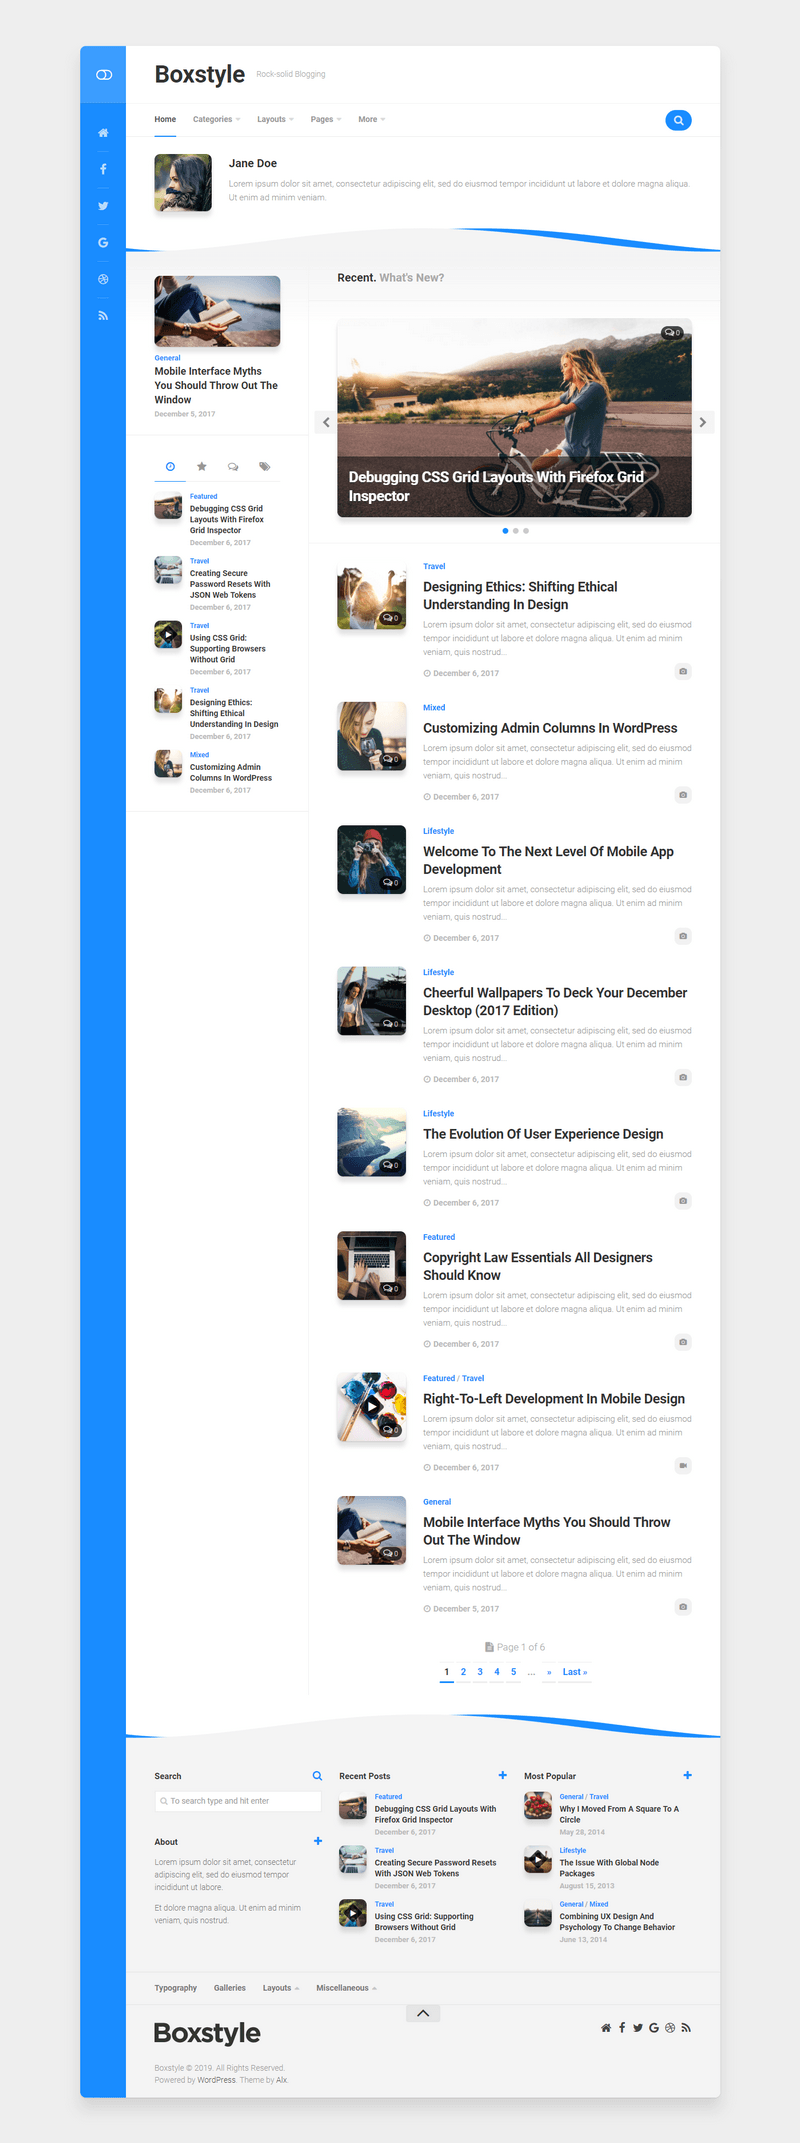Show the previous slide with the left arrow
Viewport: 800px width, 2143px height.
[x=326, y=422]
